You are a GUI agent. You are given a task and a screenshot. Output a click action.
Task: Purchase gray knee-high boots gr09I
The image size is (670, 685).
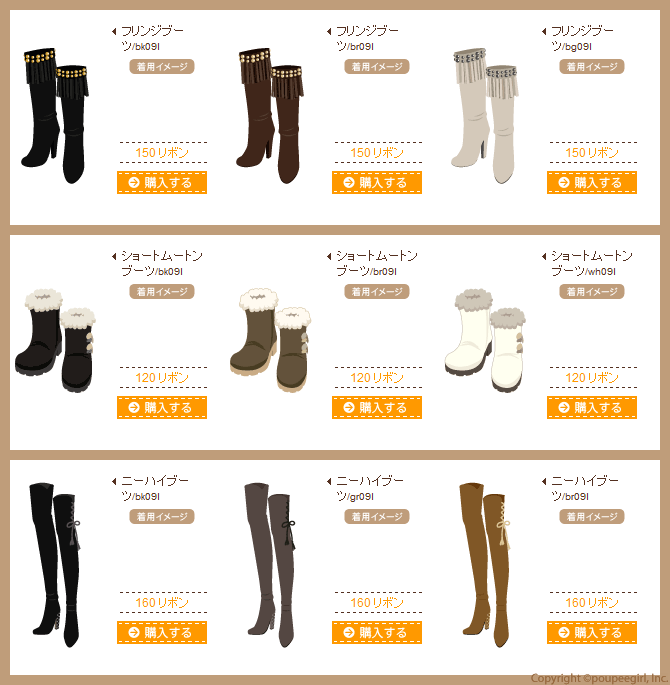[x=377, y=632]
